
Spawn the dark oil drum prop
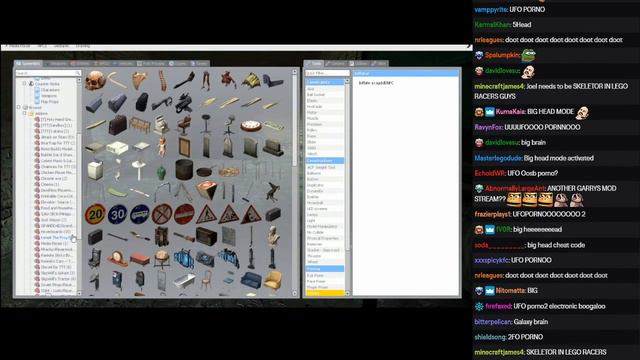pos(184,169)
